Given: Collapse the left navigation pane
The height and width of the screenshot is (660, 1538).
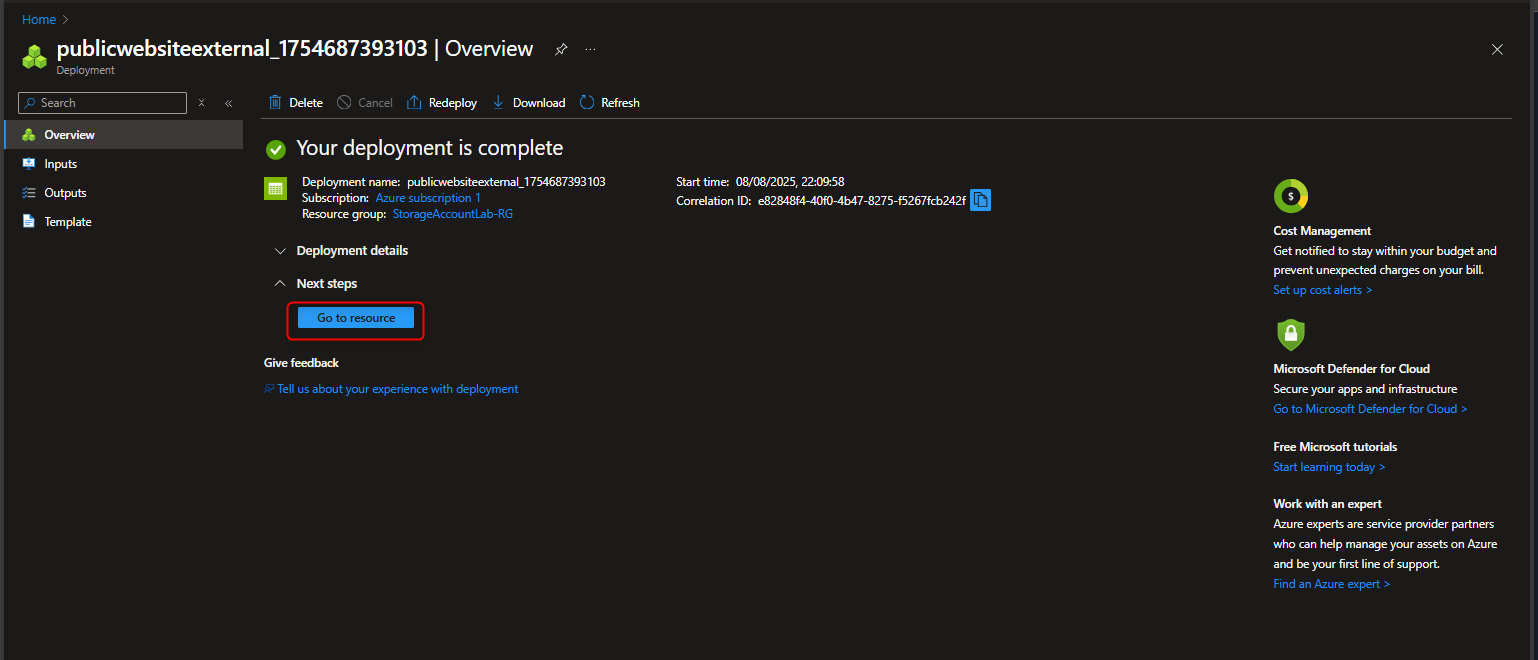Looking at the screenshot, I should pyautogui.click(x=228, y=102).
